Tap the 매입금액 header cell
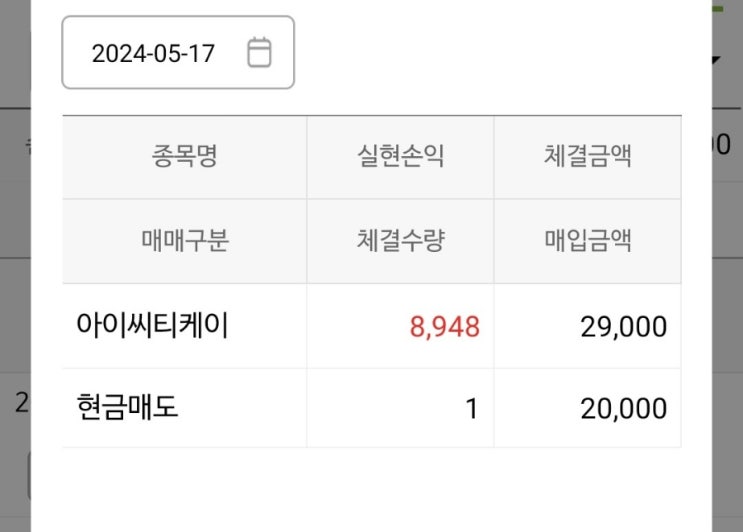743x532 pixels. [587, 241]
